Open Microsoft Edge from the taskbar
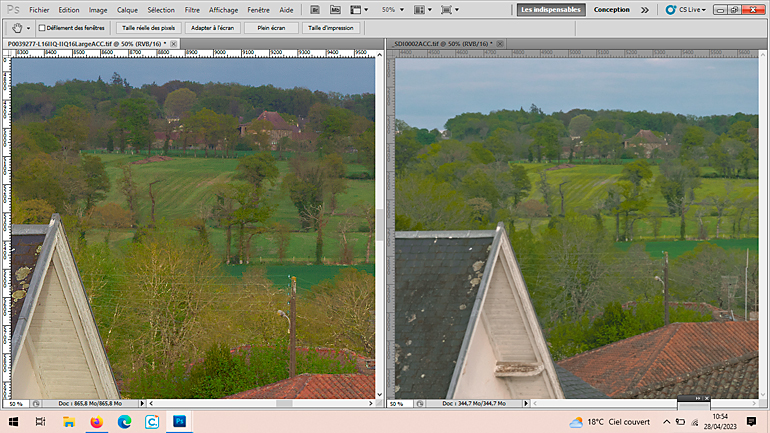Screen dimensions: 770x433 click(124, 422)
